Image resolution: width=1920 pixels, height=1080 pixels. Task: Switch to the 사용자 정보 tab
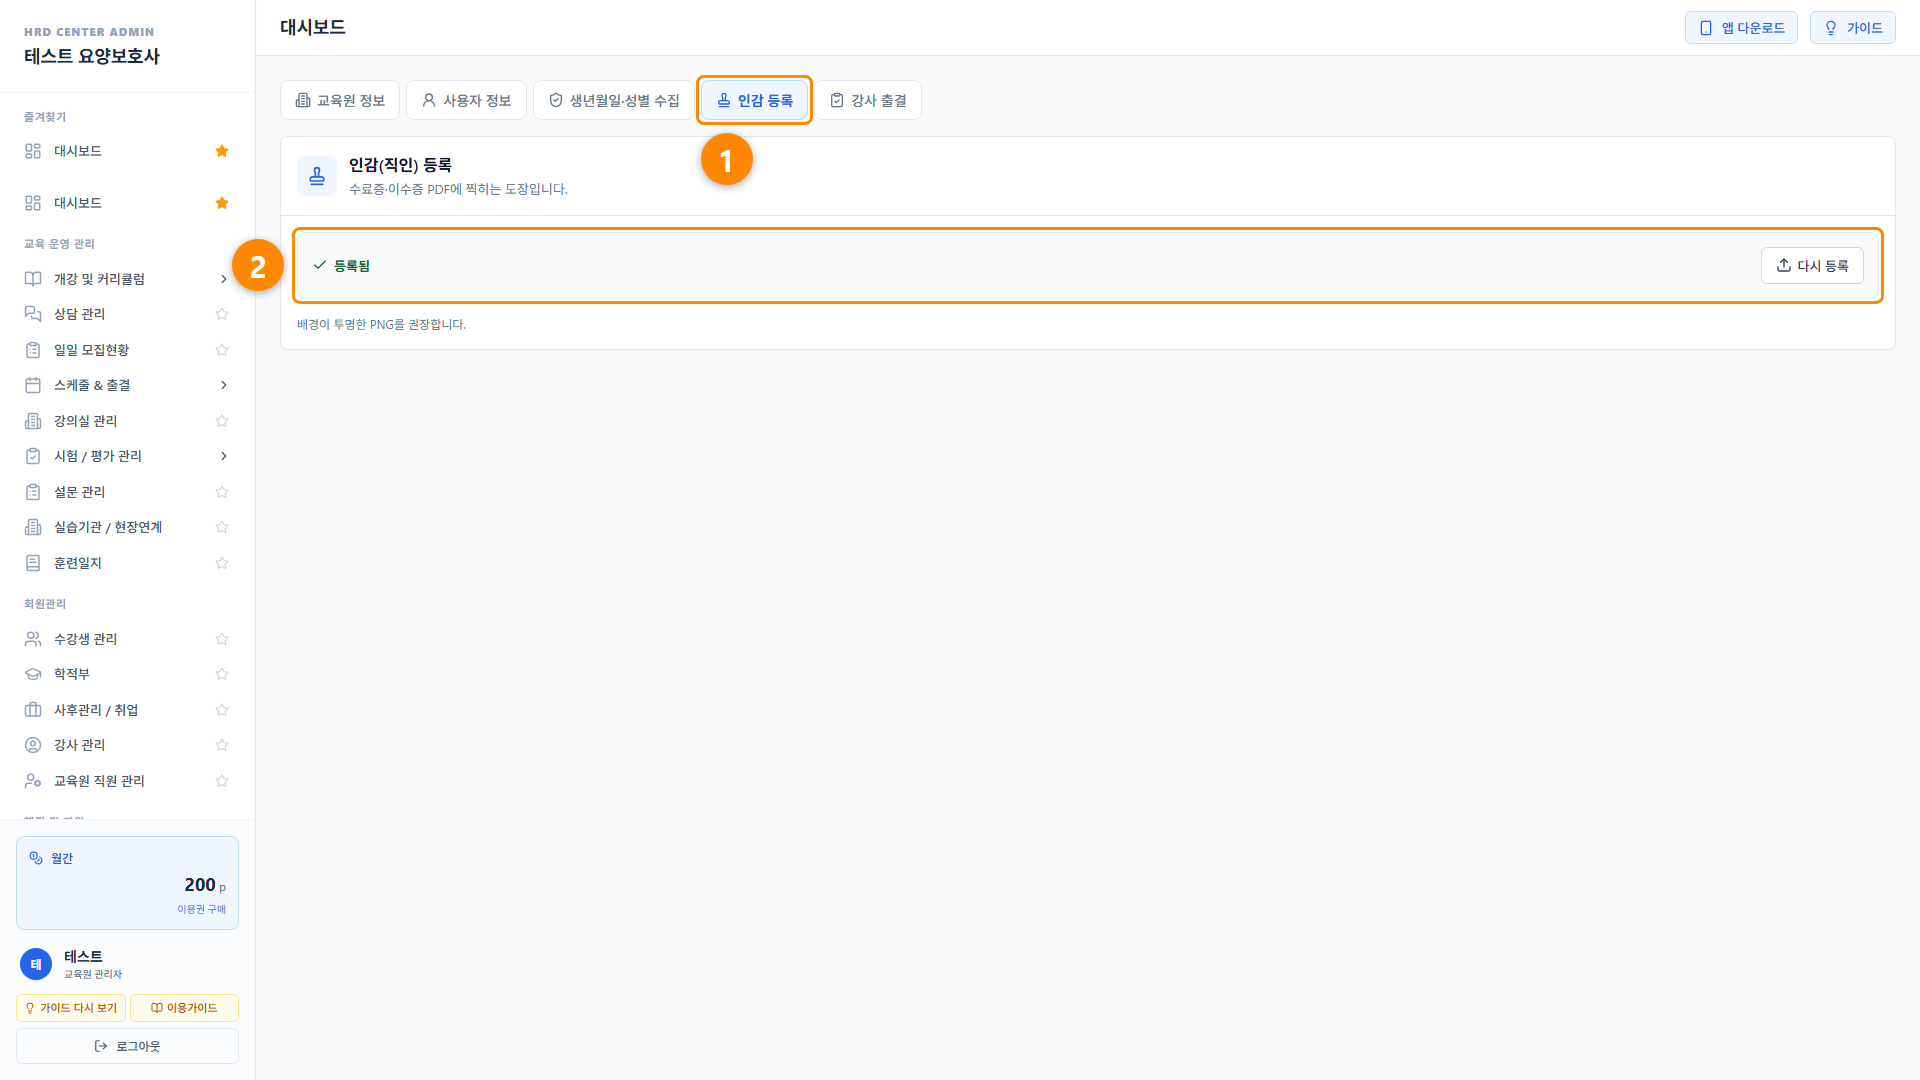pos(466,100)
